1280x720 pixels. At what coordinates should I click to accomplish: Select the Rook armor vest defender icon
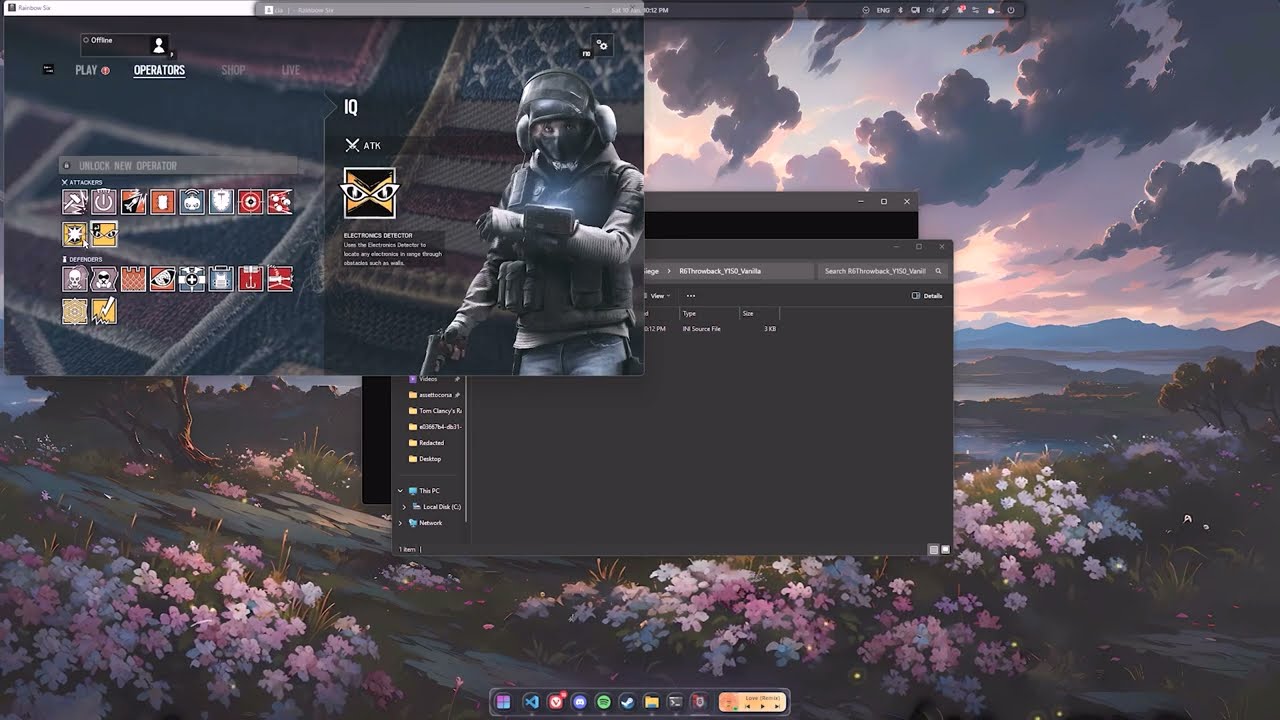pos(221,279)
